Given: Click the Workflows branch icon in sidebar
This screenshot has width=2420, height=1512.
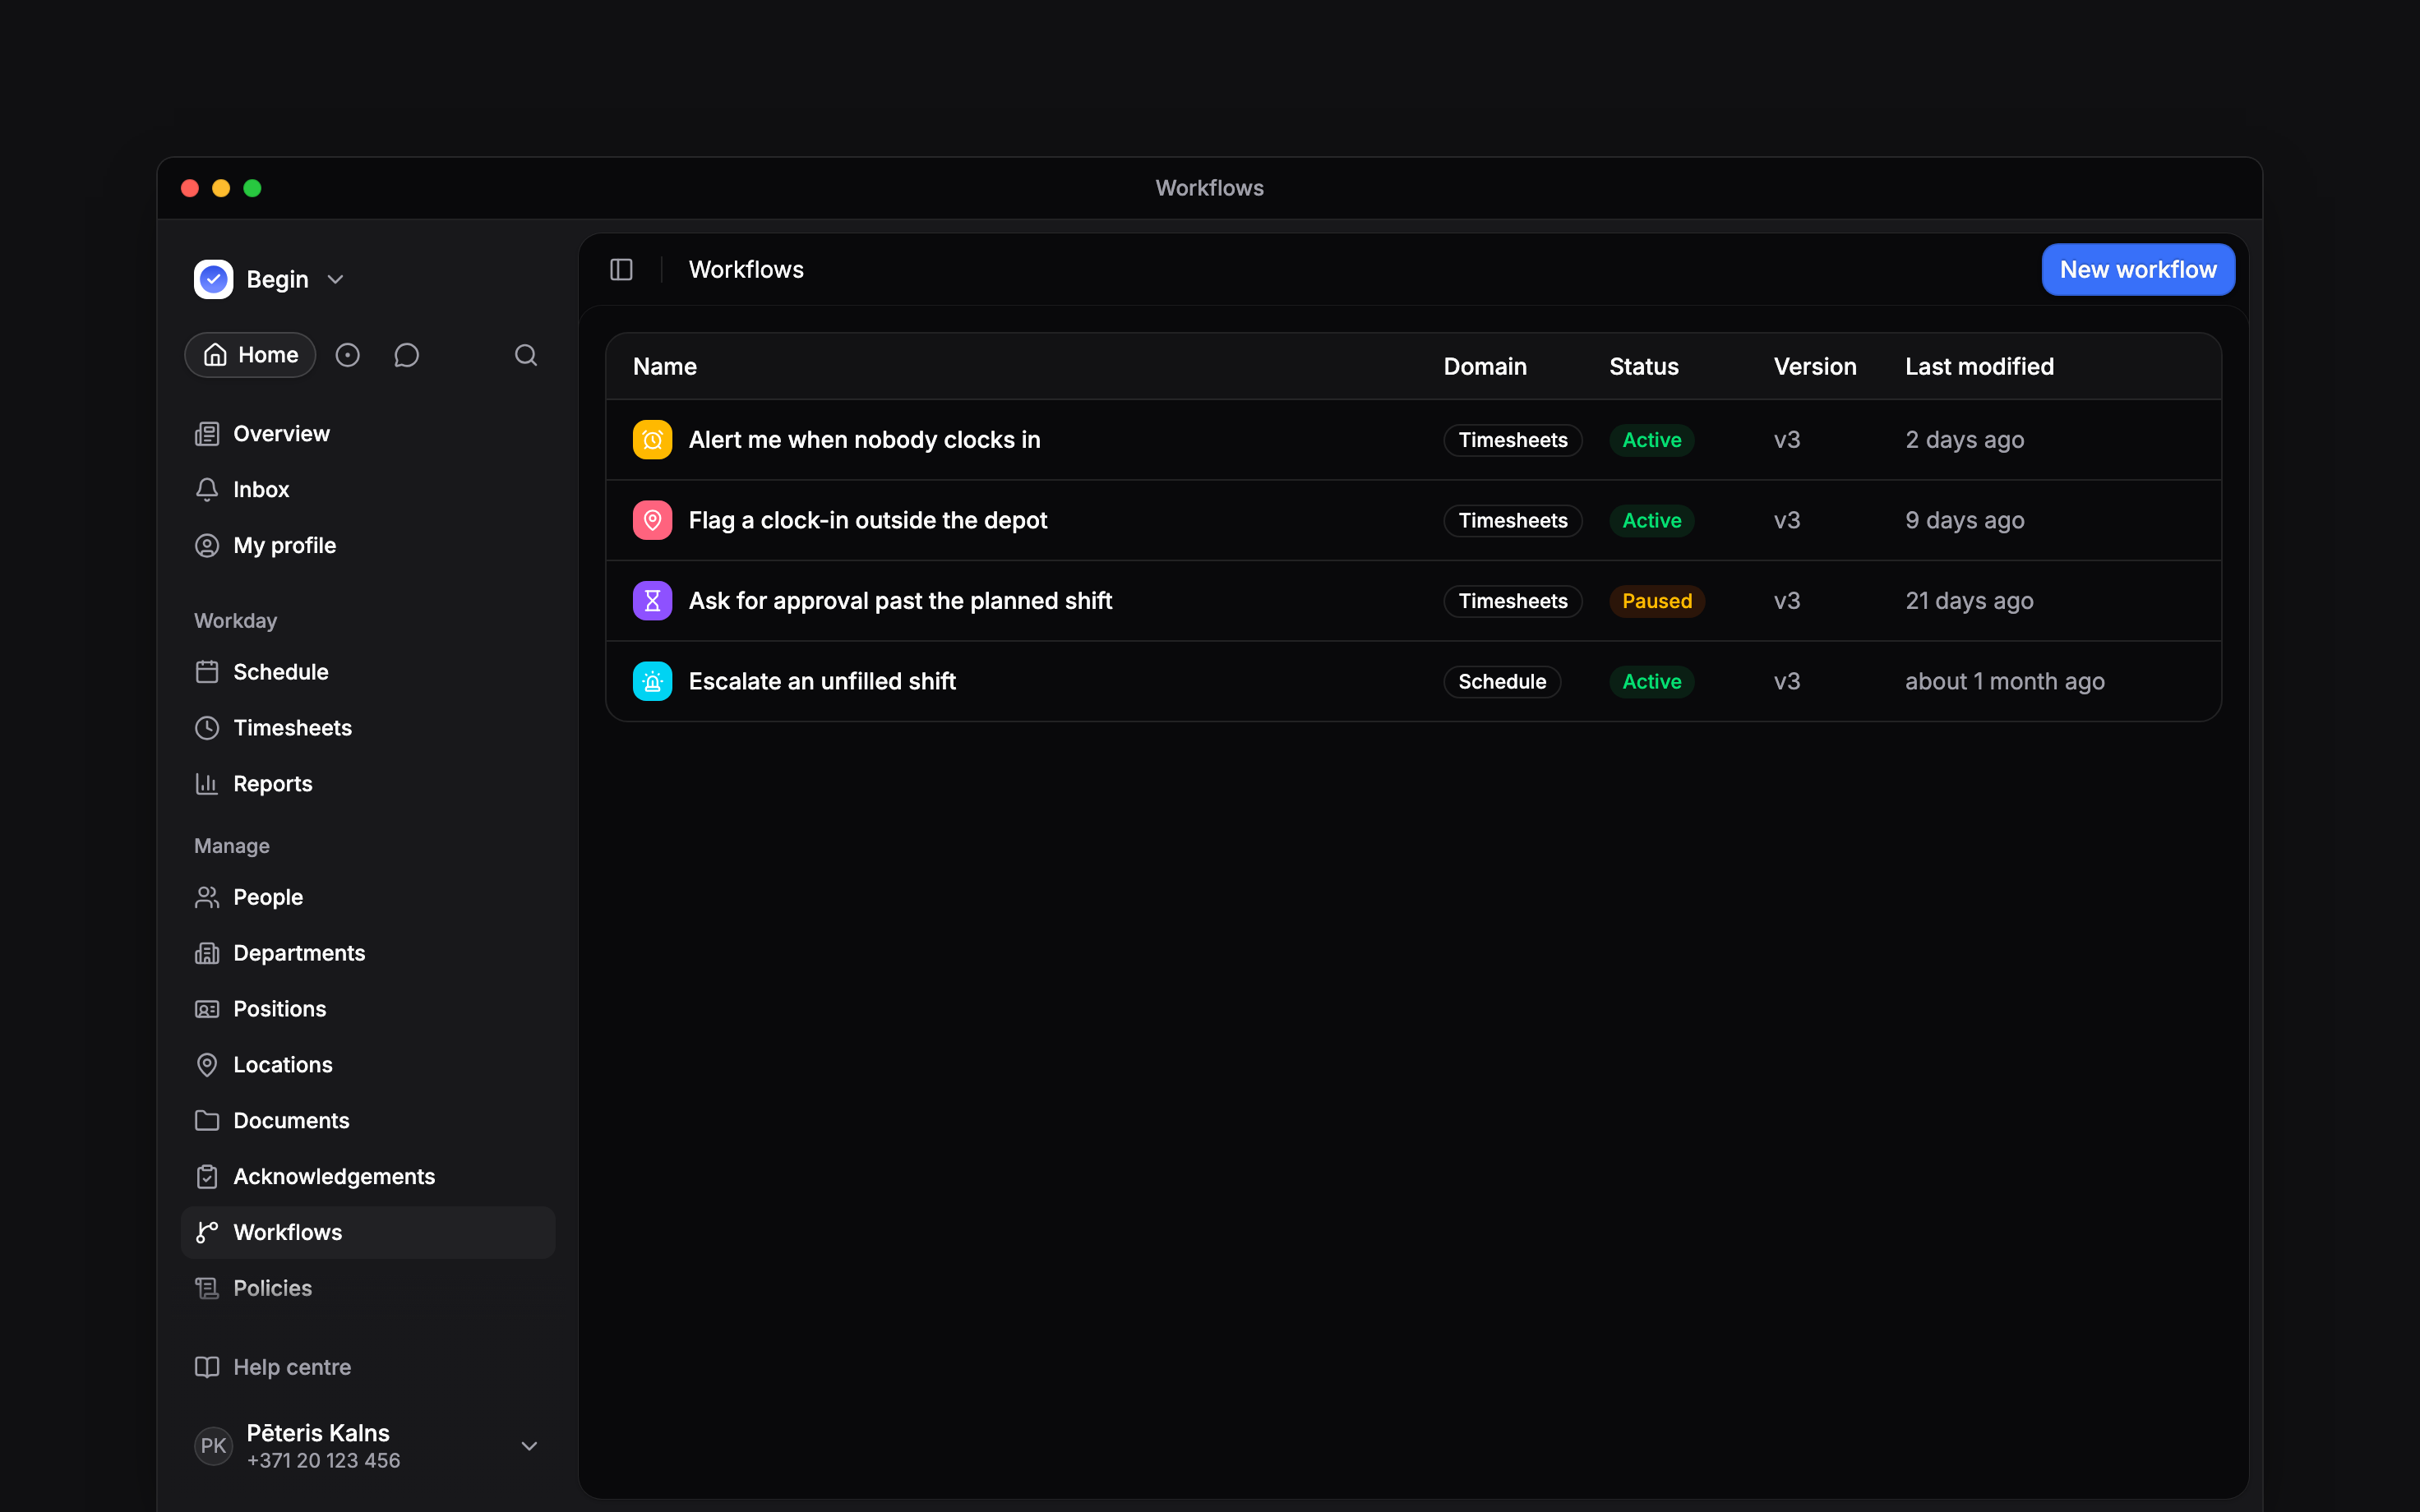Looking at the screenshot, I should [x=207, y=1233].
